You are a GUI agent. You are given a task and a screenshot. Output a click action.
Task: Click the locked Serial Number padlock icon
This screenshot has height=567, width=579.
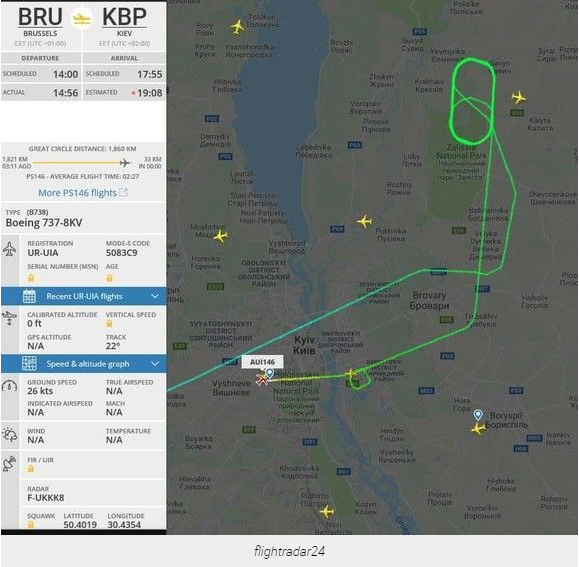[31, 278]
